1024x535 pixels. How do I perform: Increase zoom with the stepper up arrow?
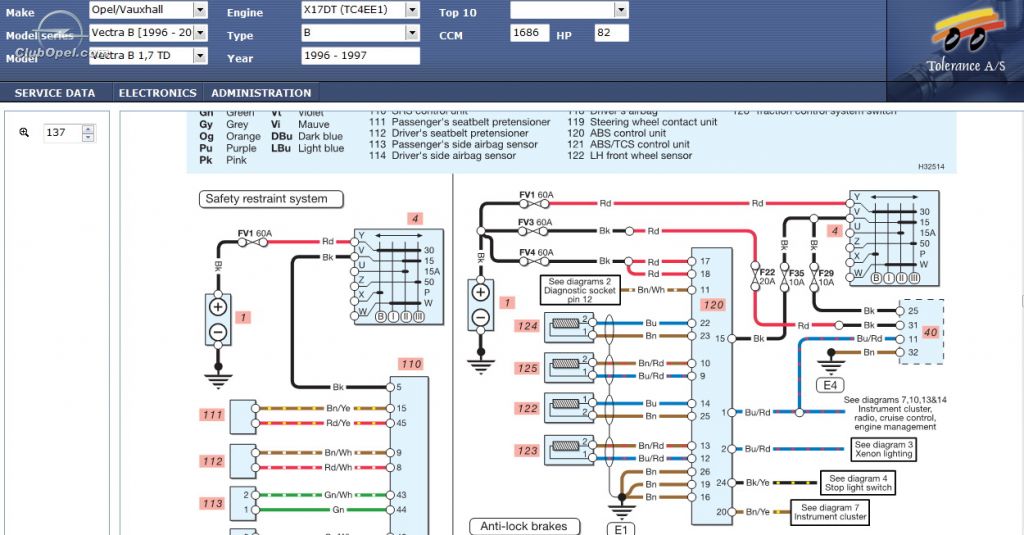click(88, 129)
